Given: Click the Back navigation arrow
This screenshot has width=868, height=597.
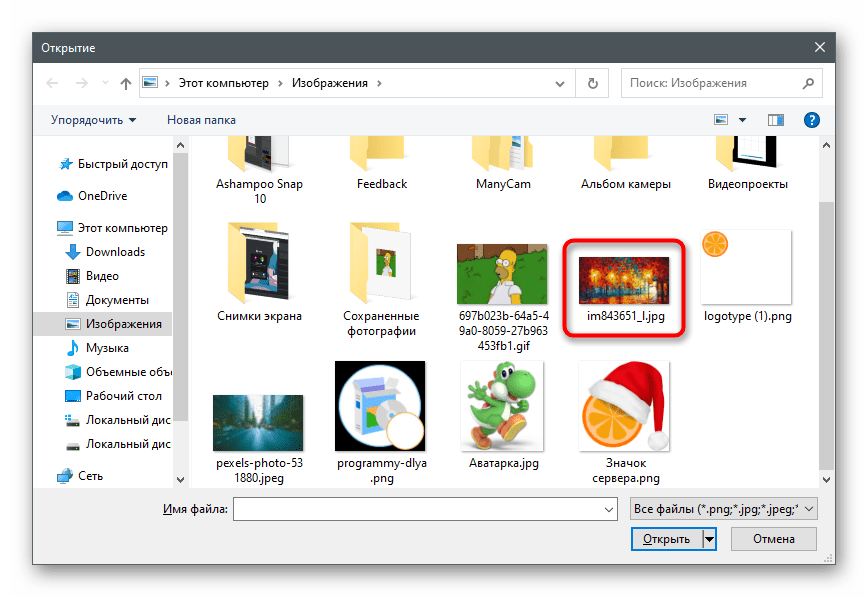Looking at the screenshot, I should [52, 83].
